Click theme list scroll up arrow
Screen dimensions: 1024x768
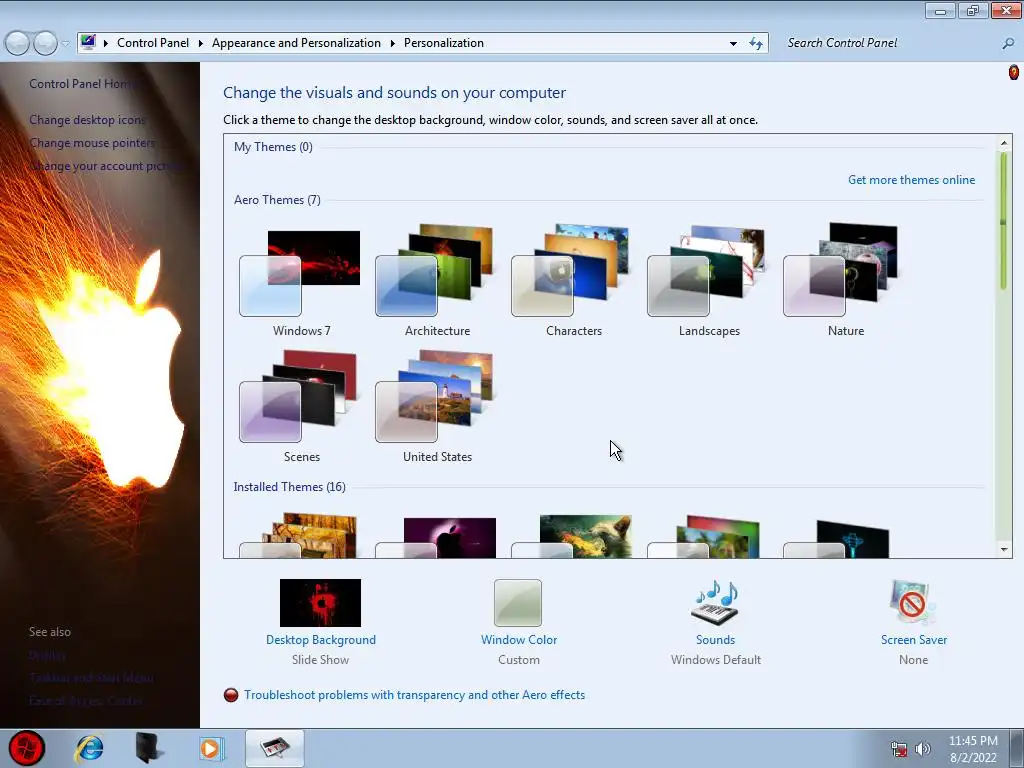click(x=1004, y=143)
